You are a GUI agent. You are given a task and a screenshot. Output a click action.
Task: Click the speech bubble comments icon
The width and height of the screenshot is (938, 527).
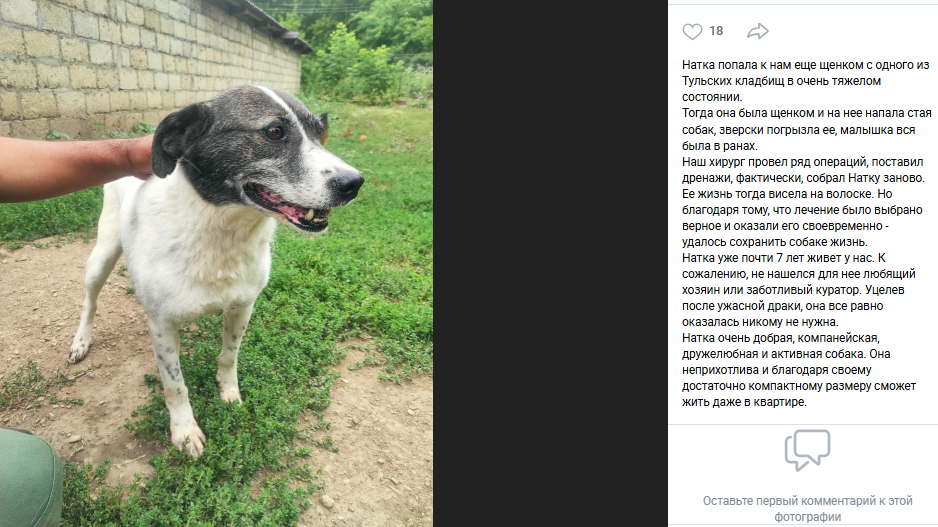pyautogui.click(x=807, y=450)
